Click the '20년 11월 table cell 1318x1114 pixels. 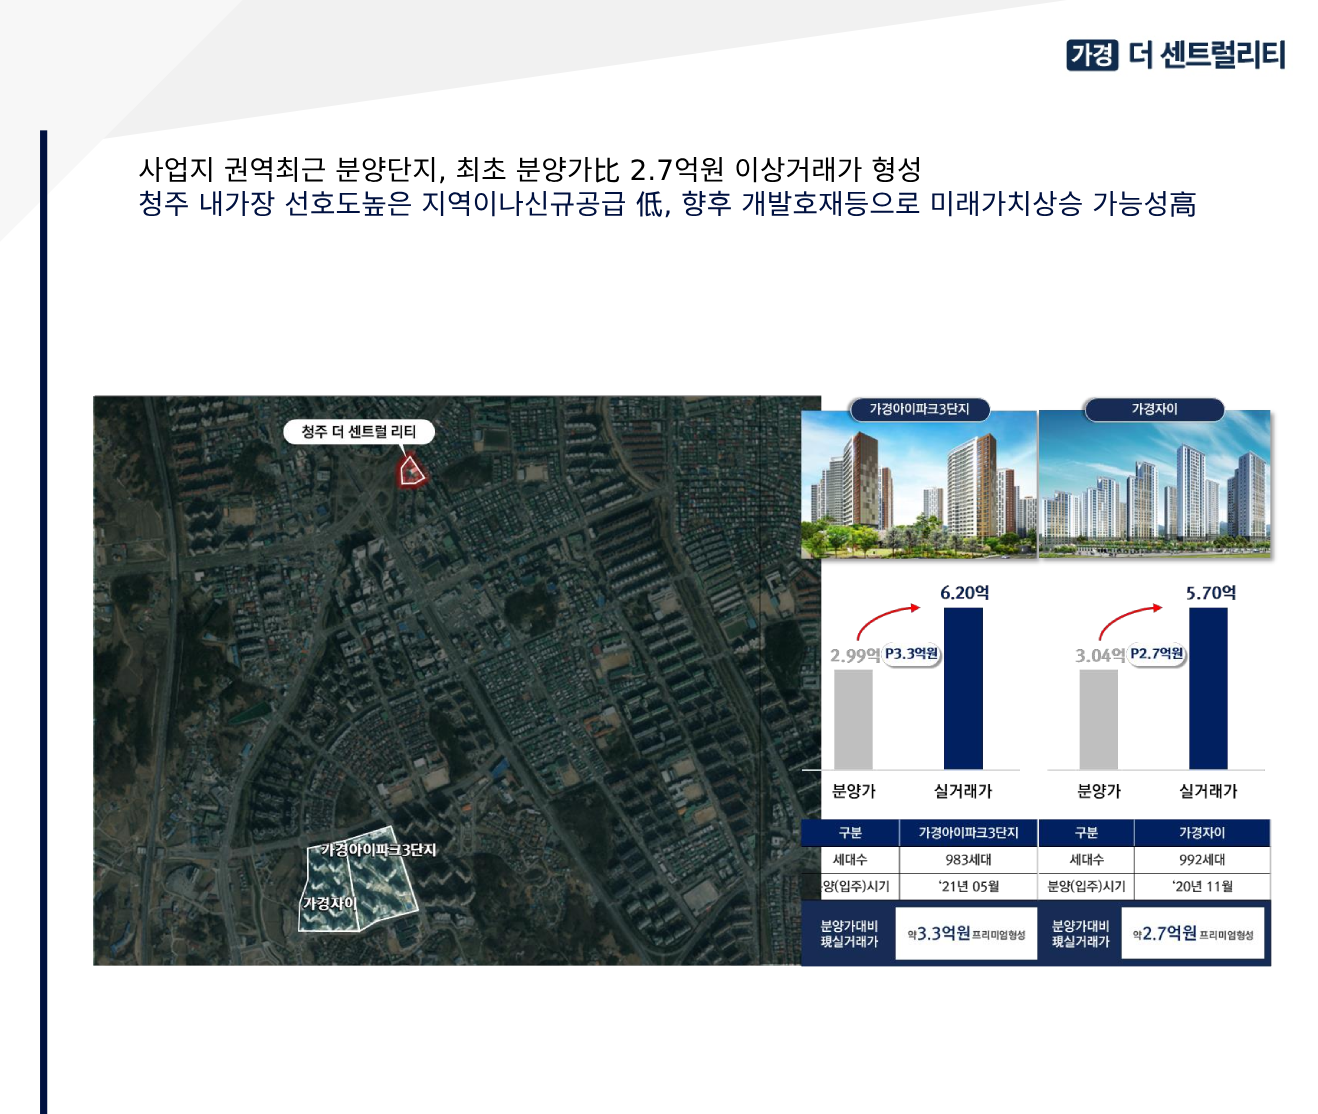(x=1202, y=887)
